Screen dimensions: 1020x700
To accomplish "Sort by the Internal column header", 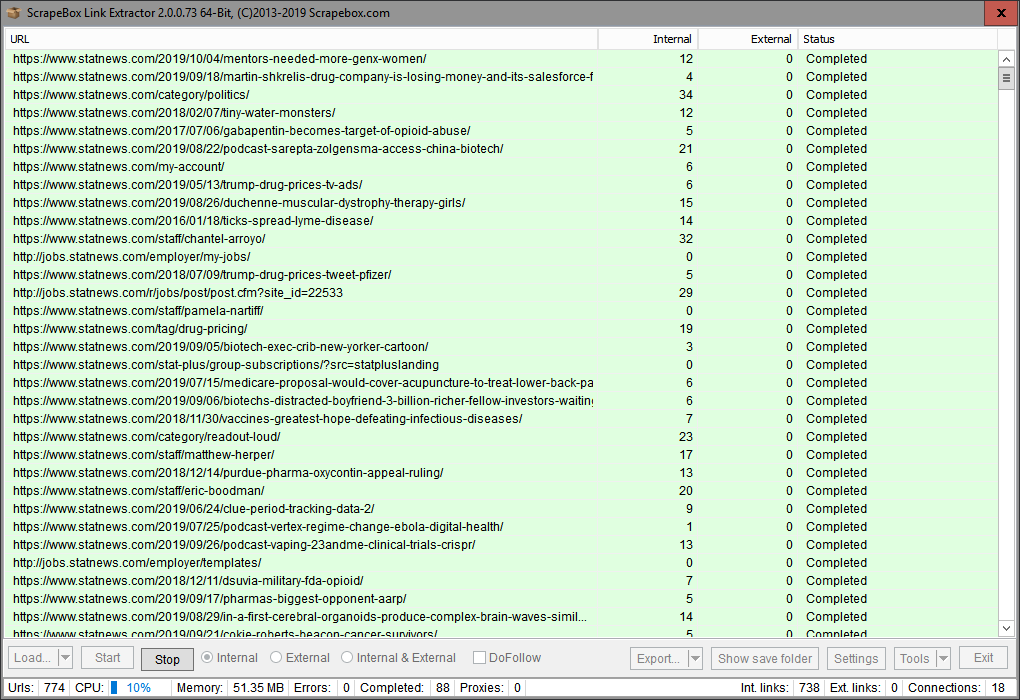I will point(648,39).
